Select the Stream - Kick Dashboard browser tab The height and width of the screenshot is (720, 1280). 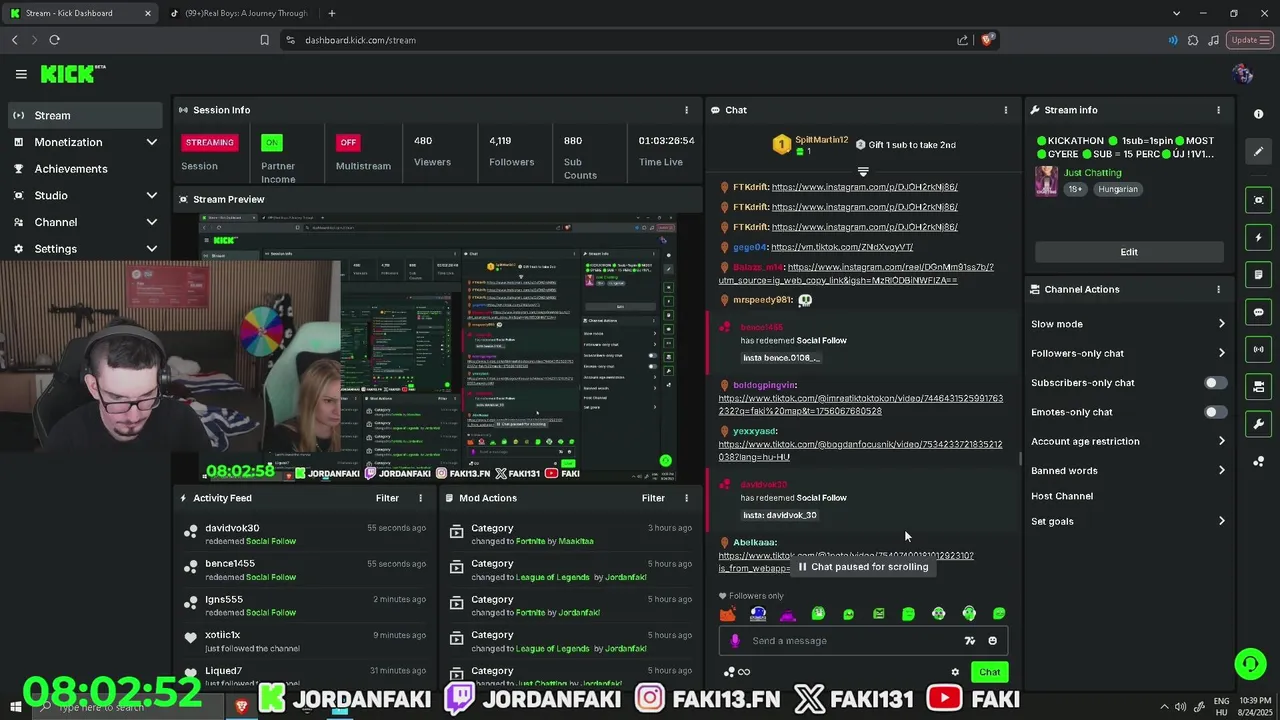(80, 13)
